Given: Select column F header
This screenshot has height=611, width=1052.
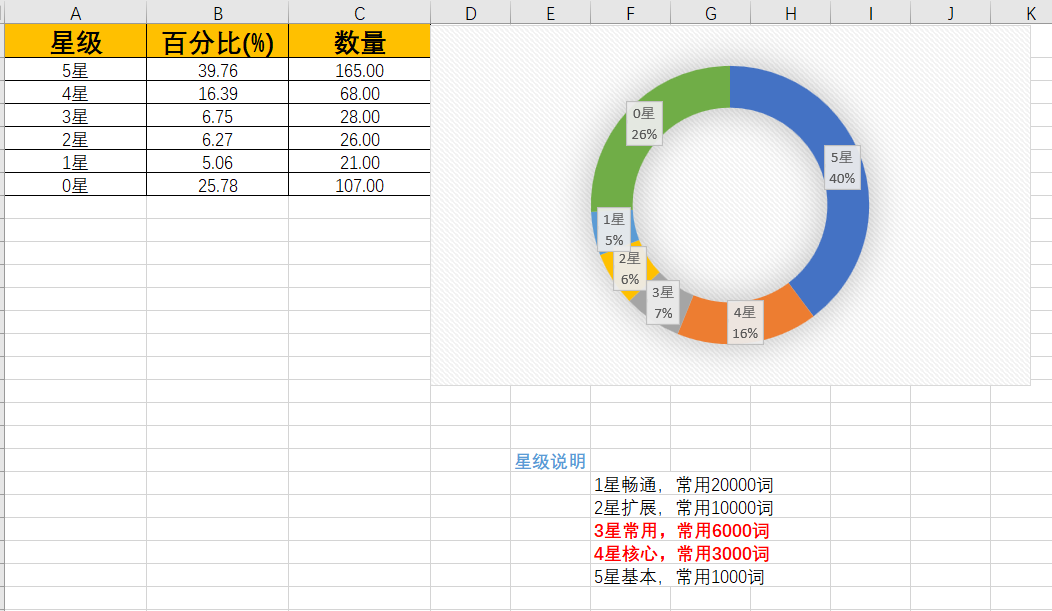Looking at the screenshot, I should 630,13.
